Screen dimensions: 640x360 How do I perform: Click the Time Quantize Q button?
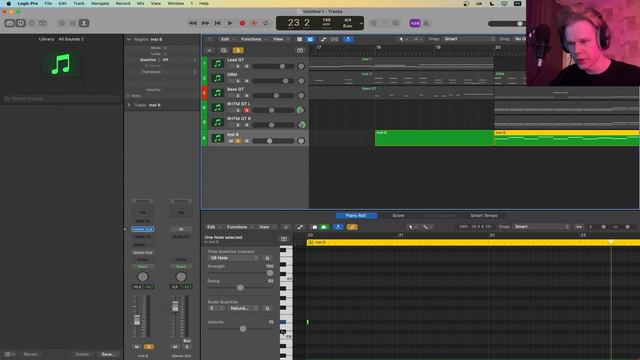pyautogui.click(x=267, y=258)
